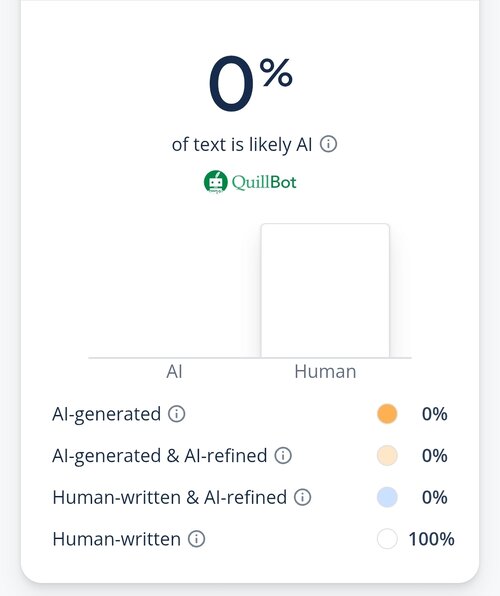Click the large 0% score heading
This screenshot has height=596, width=500.
(251, 84)
